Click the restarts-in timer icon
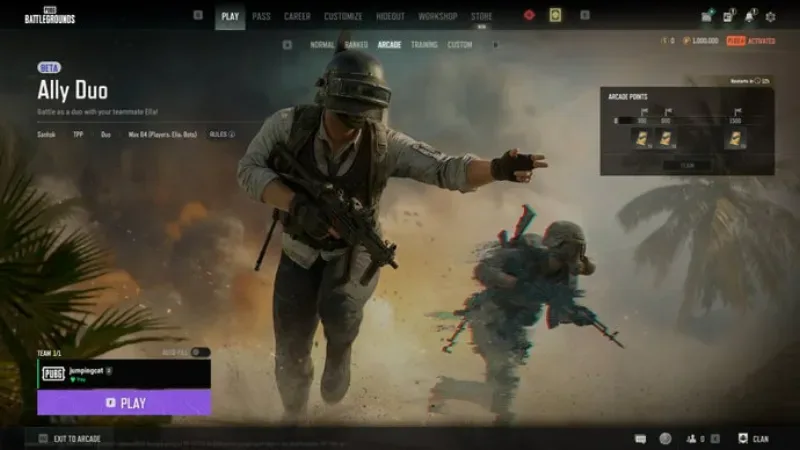800x450 pixels. (x=757, y=81)
